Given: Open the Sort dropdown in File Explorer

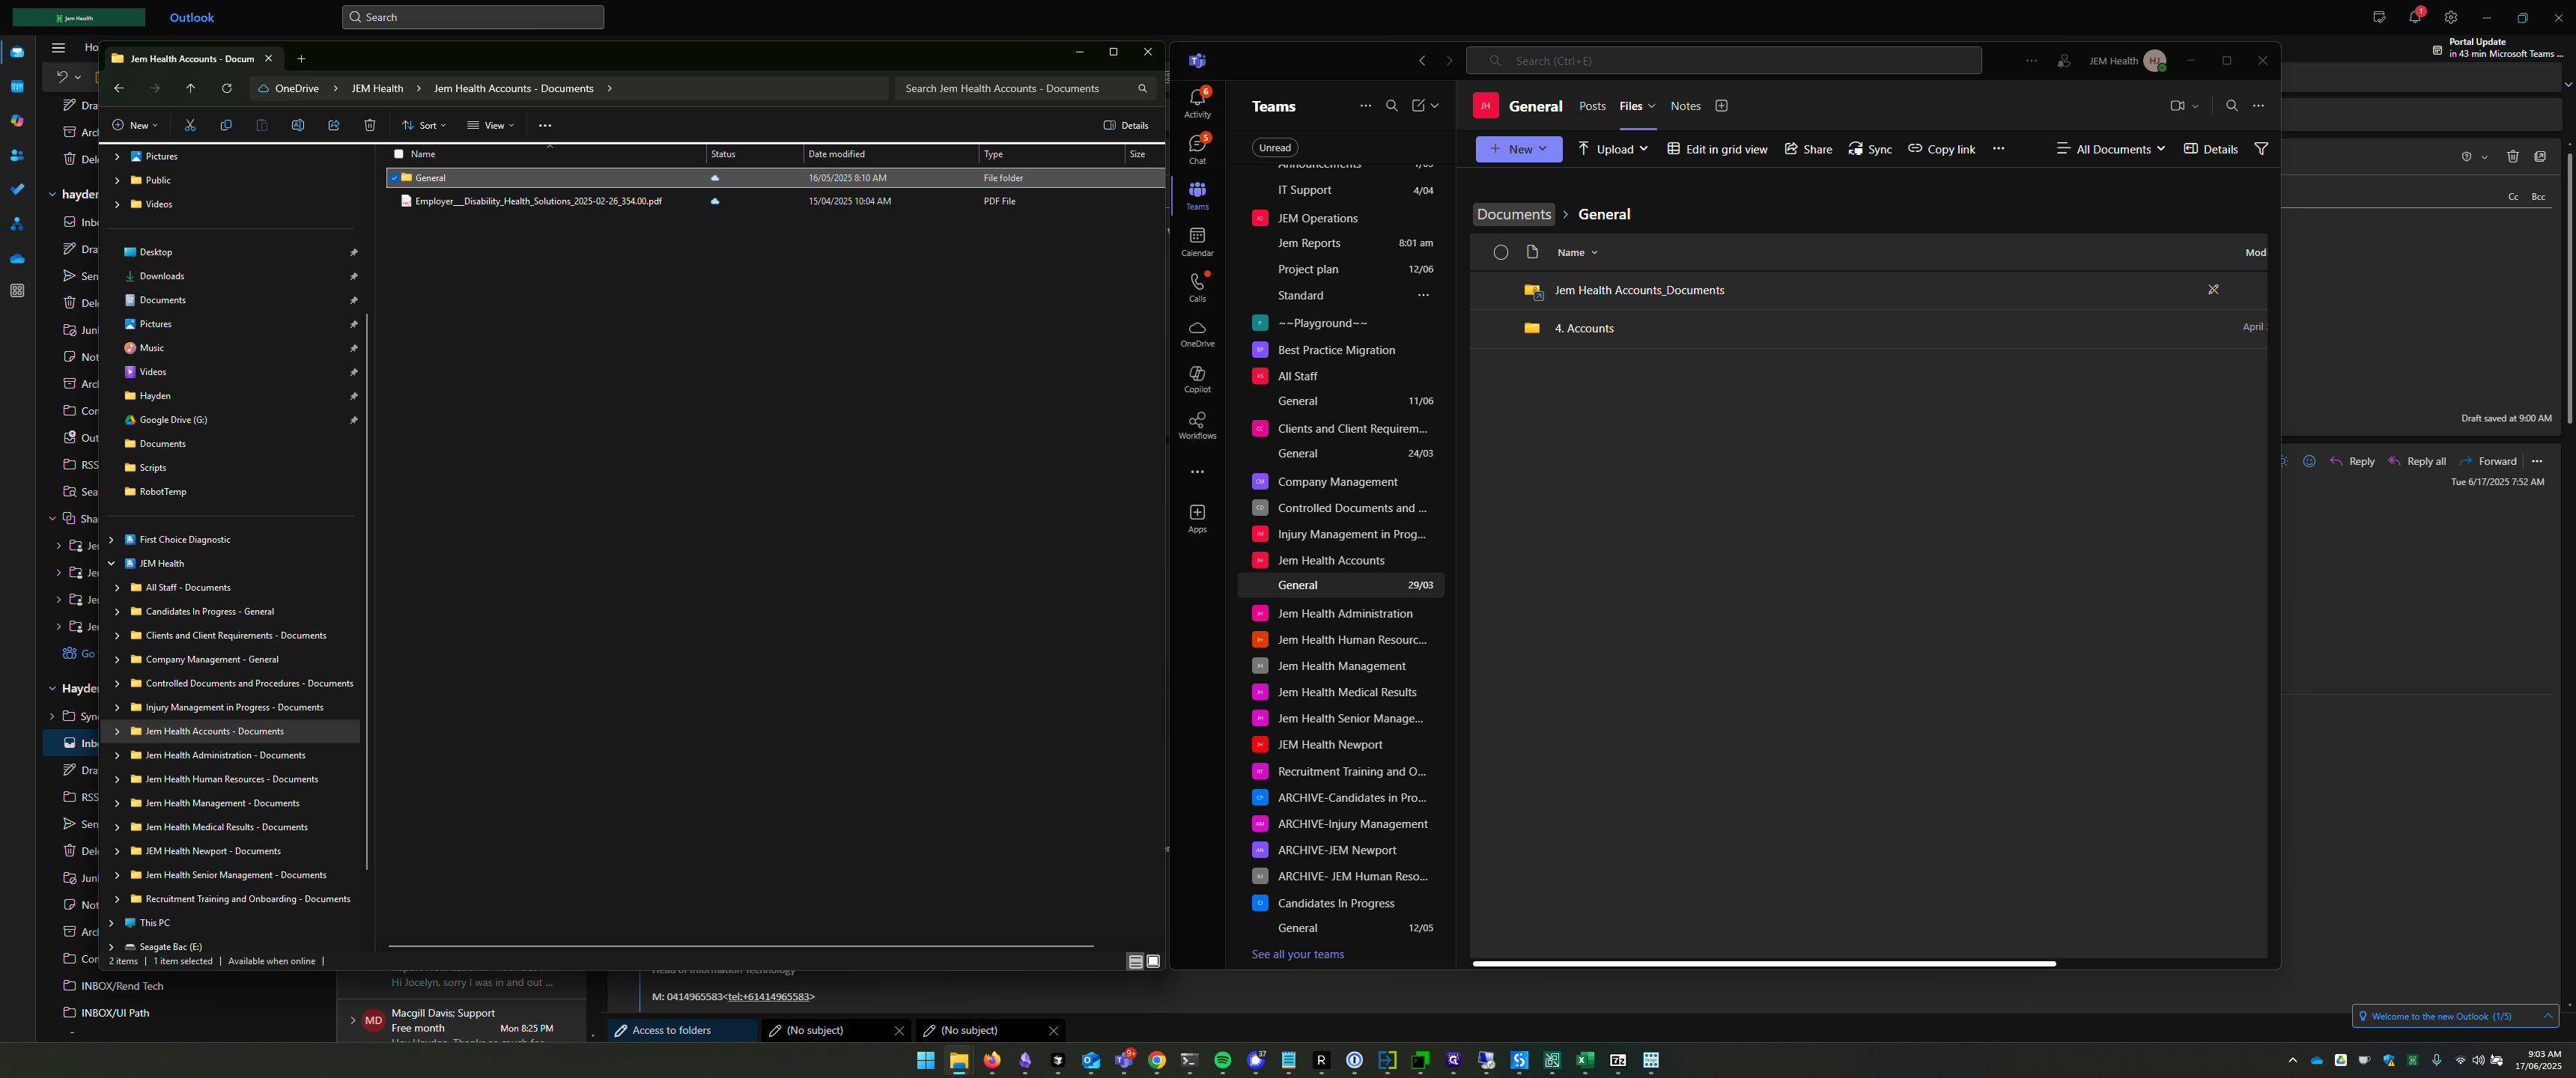Looking at the screenshot, I should (x=424, y=125).
